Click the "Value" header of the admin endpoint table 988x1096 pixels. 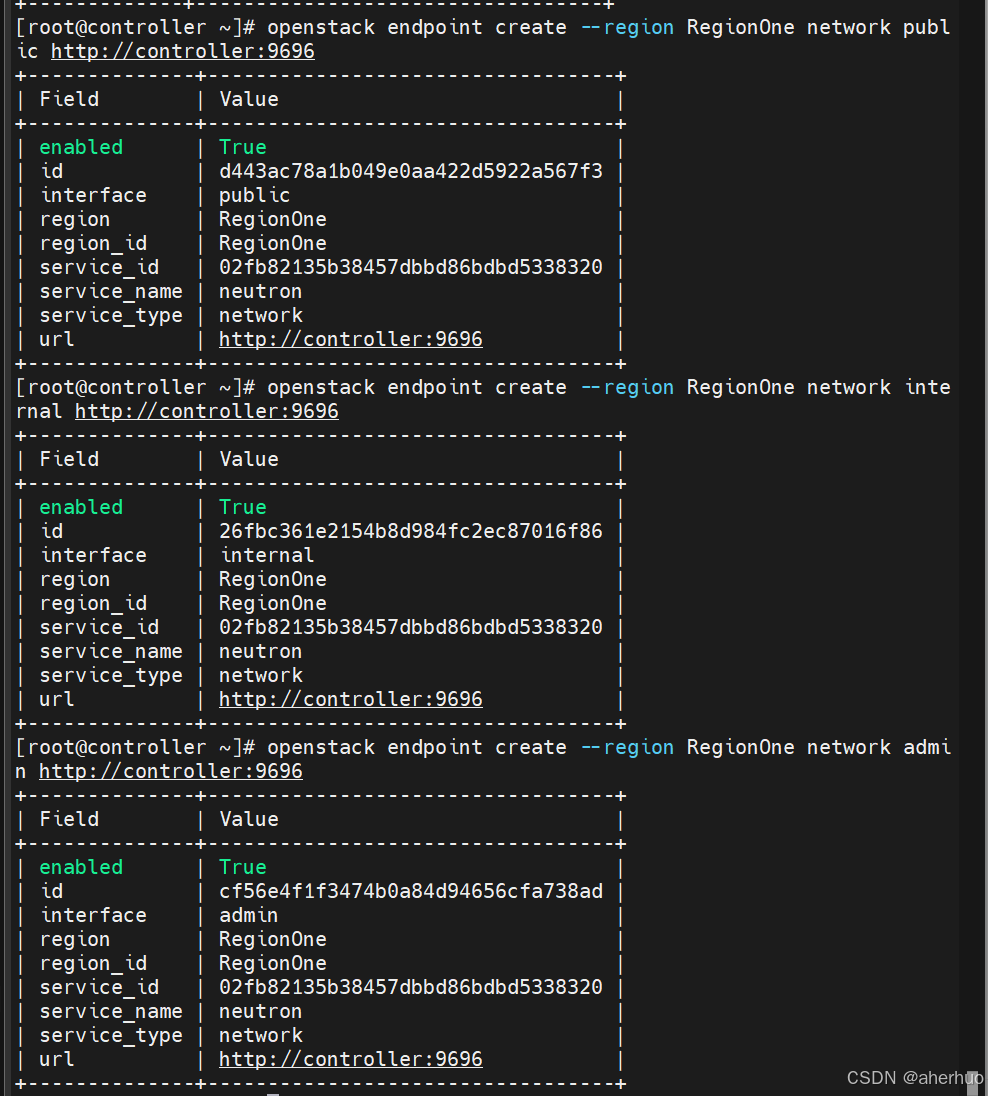pos(249,819)
